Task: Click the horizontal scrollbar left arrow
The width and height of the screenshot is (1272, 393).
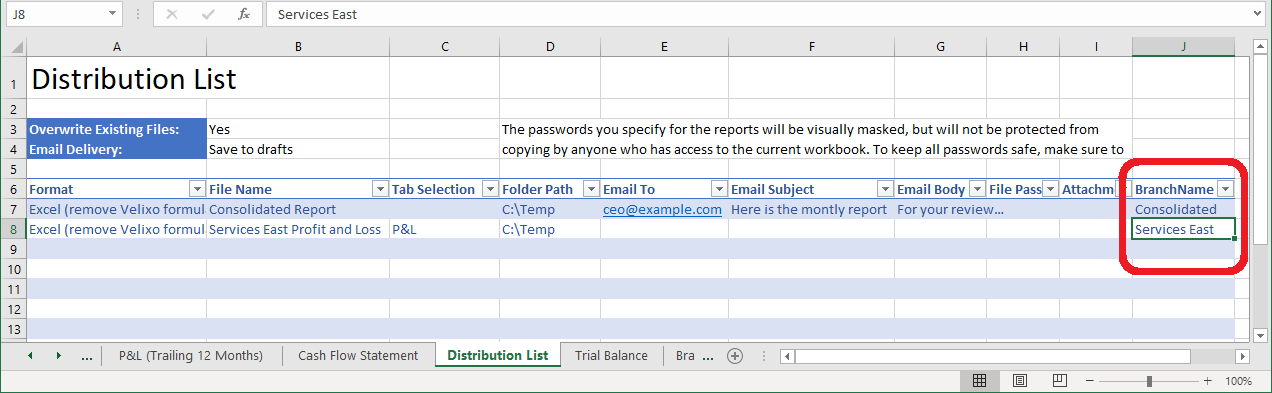Action: 787,356
